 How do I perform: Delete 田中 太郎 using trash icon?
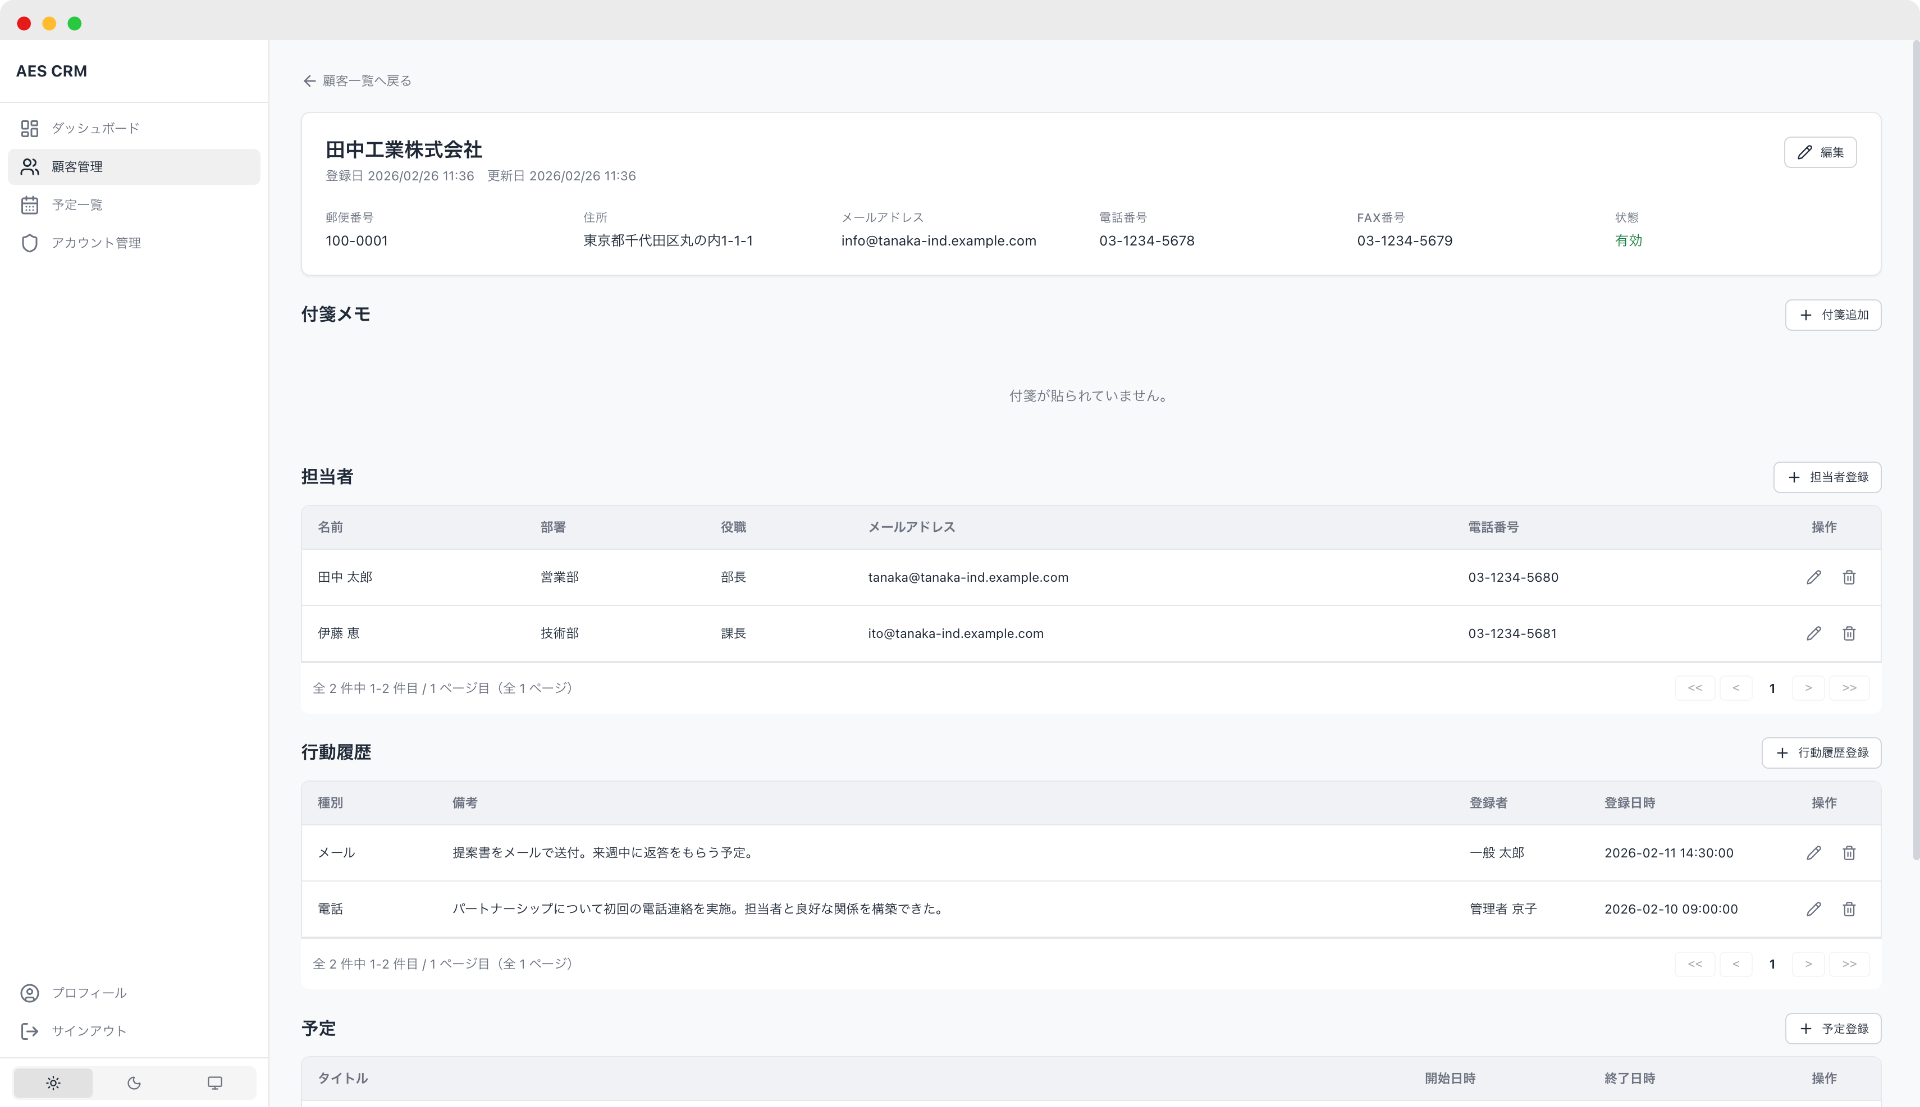tap(1848, 577)
